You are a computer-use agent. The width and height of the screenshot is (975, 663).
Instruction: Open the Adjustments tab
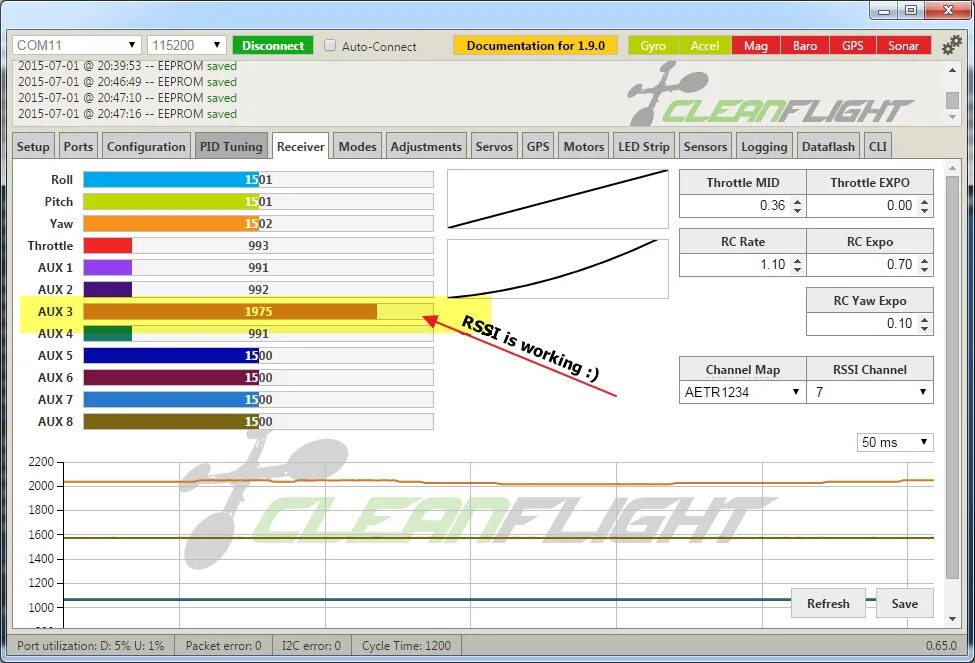(426, 147)
